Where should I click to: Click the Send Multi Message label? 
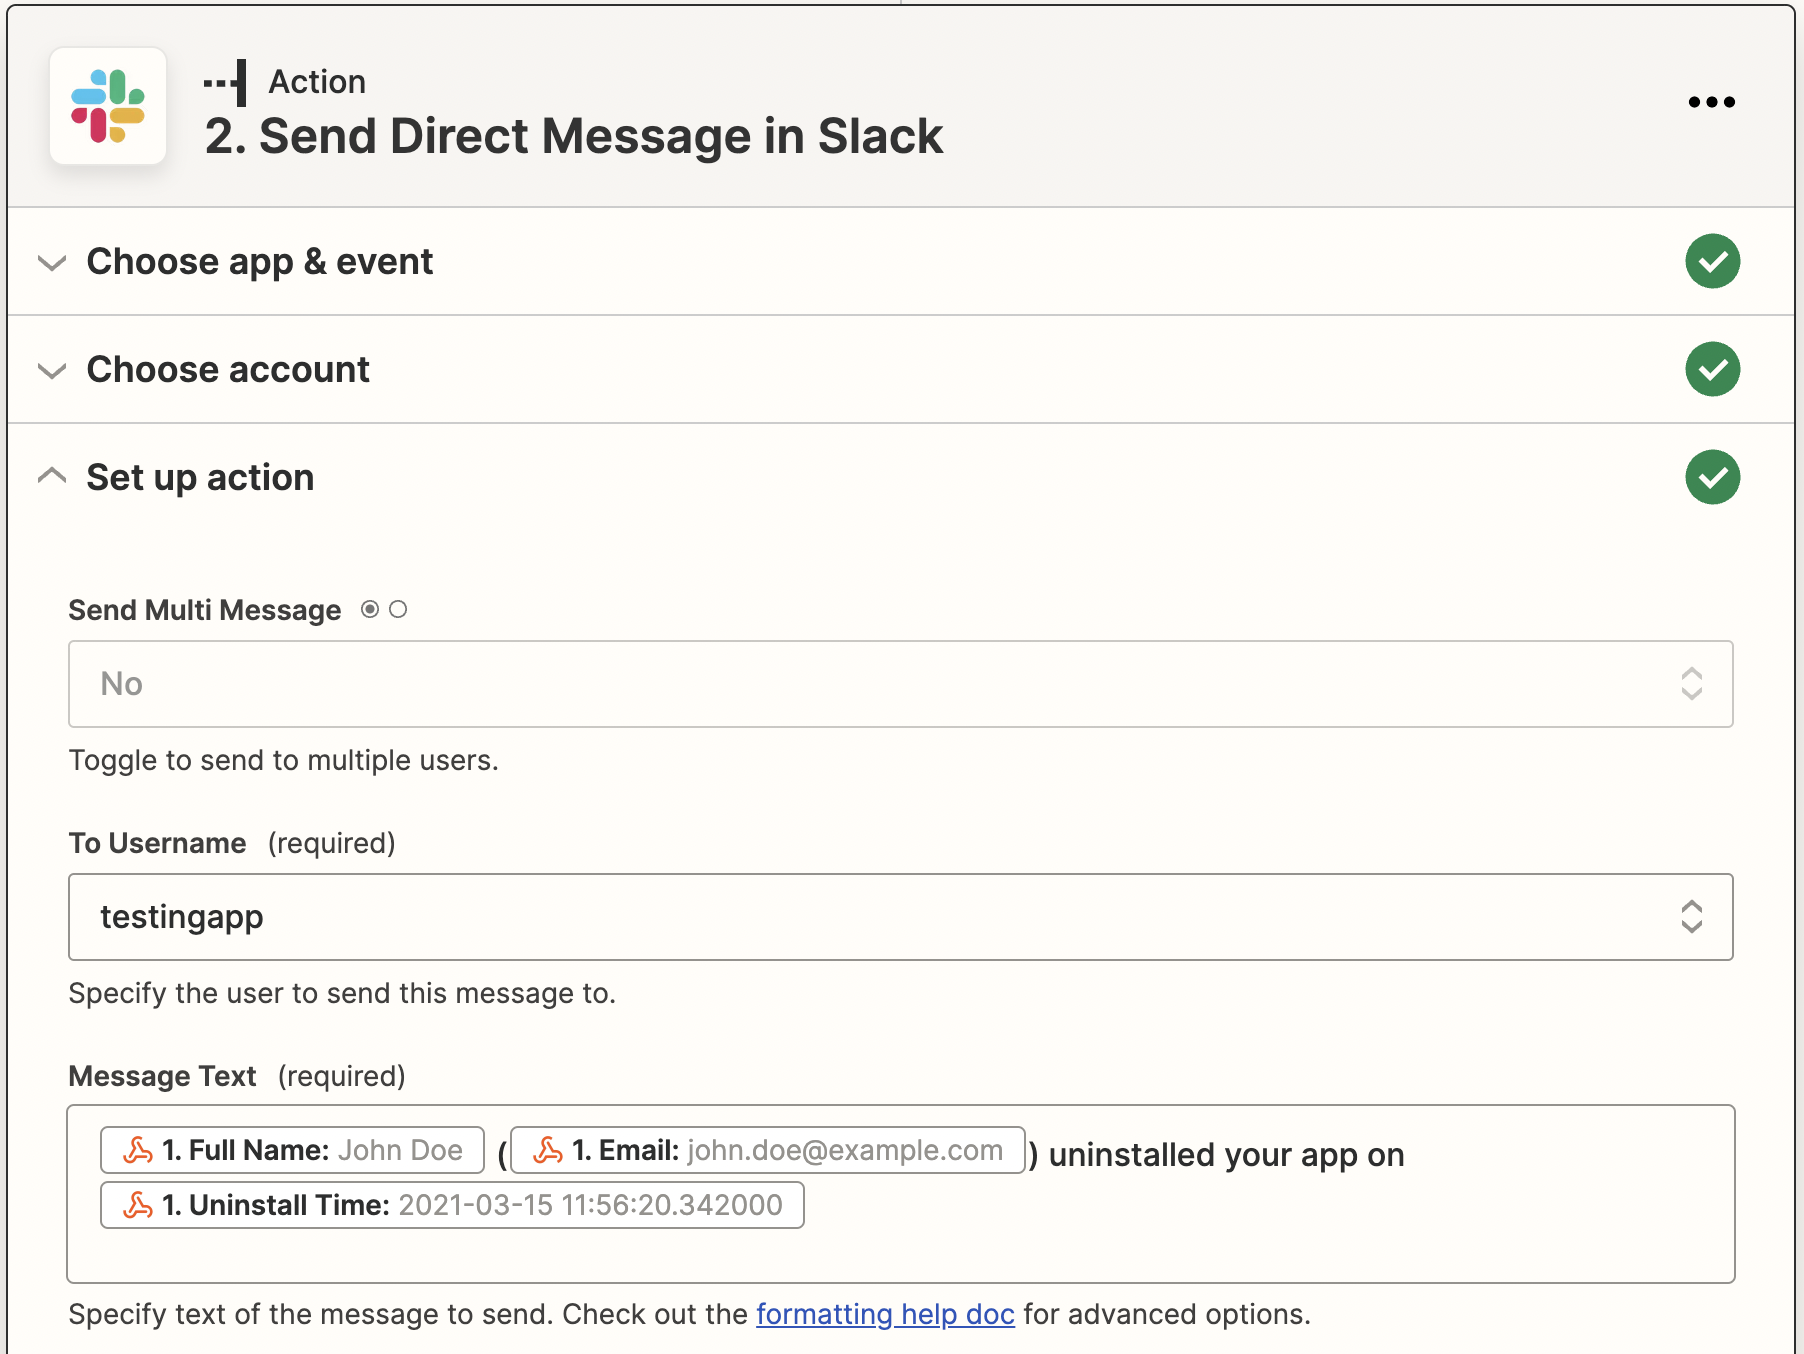(x=205, y=610)
